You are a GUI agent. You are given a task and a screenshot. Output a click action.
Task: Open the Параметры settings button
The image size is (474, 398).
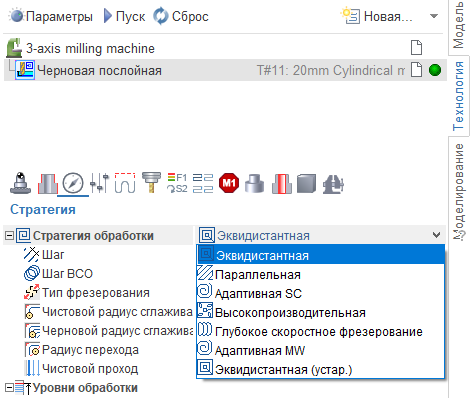(51, 16)
